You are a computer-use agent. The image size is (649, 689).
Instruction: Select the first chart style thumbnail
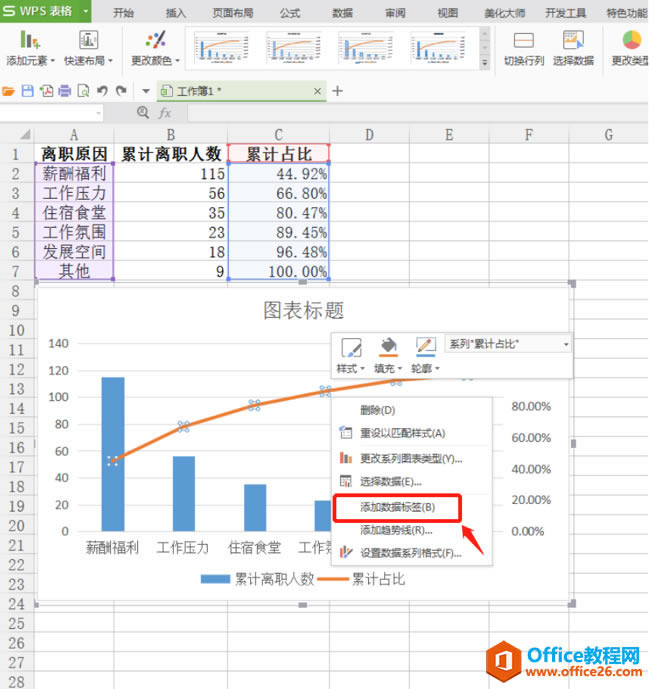[x=221, y=47]
